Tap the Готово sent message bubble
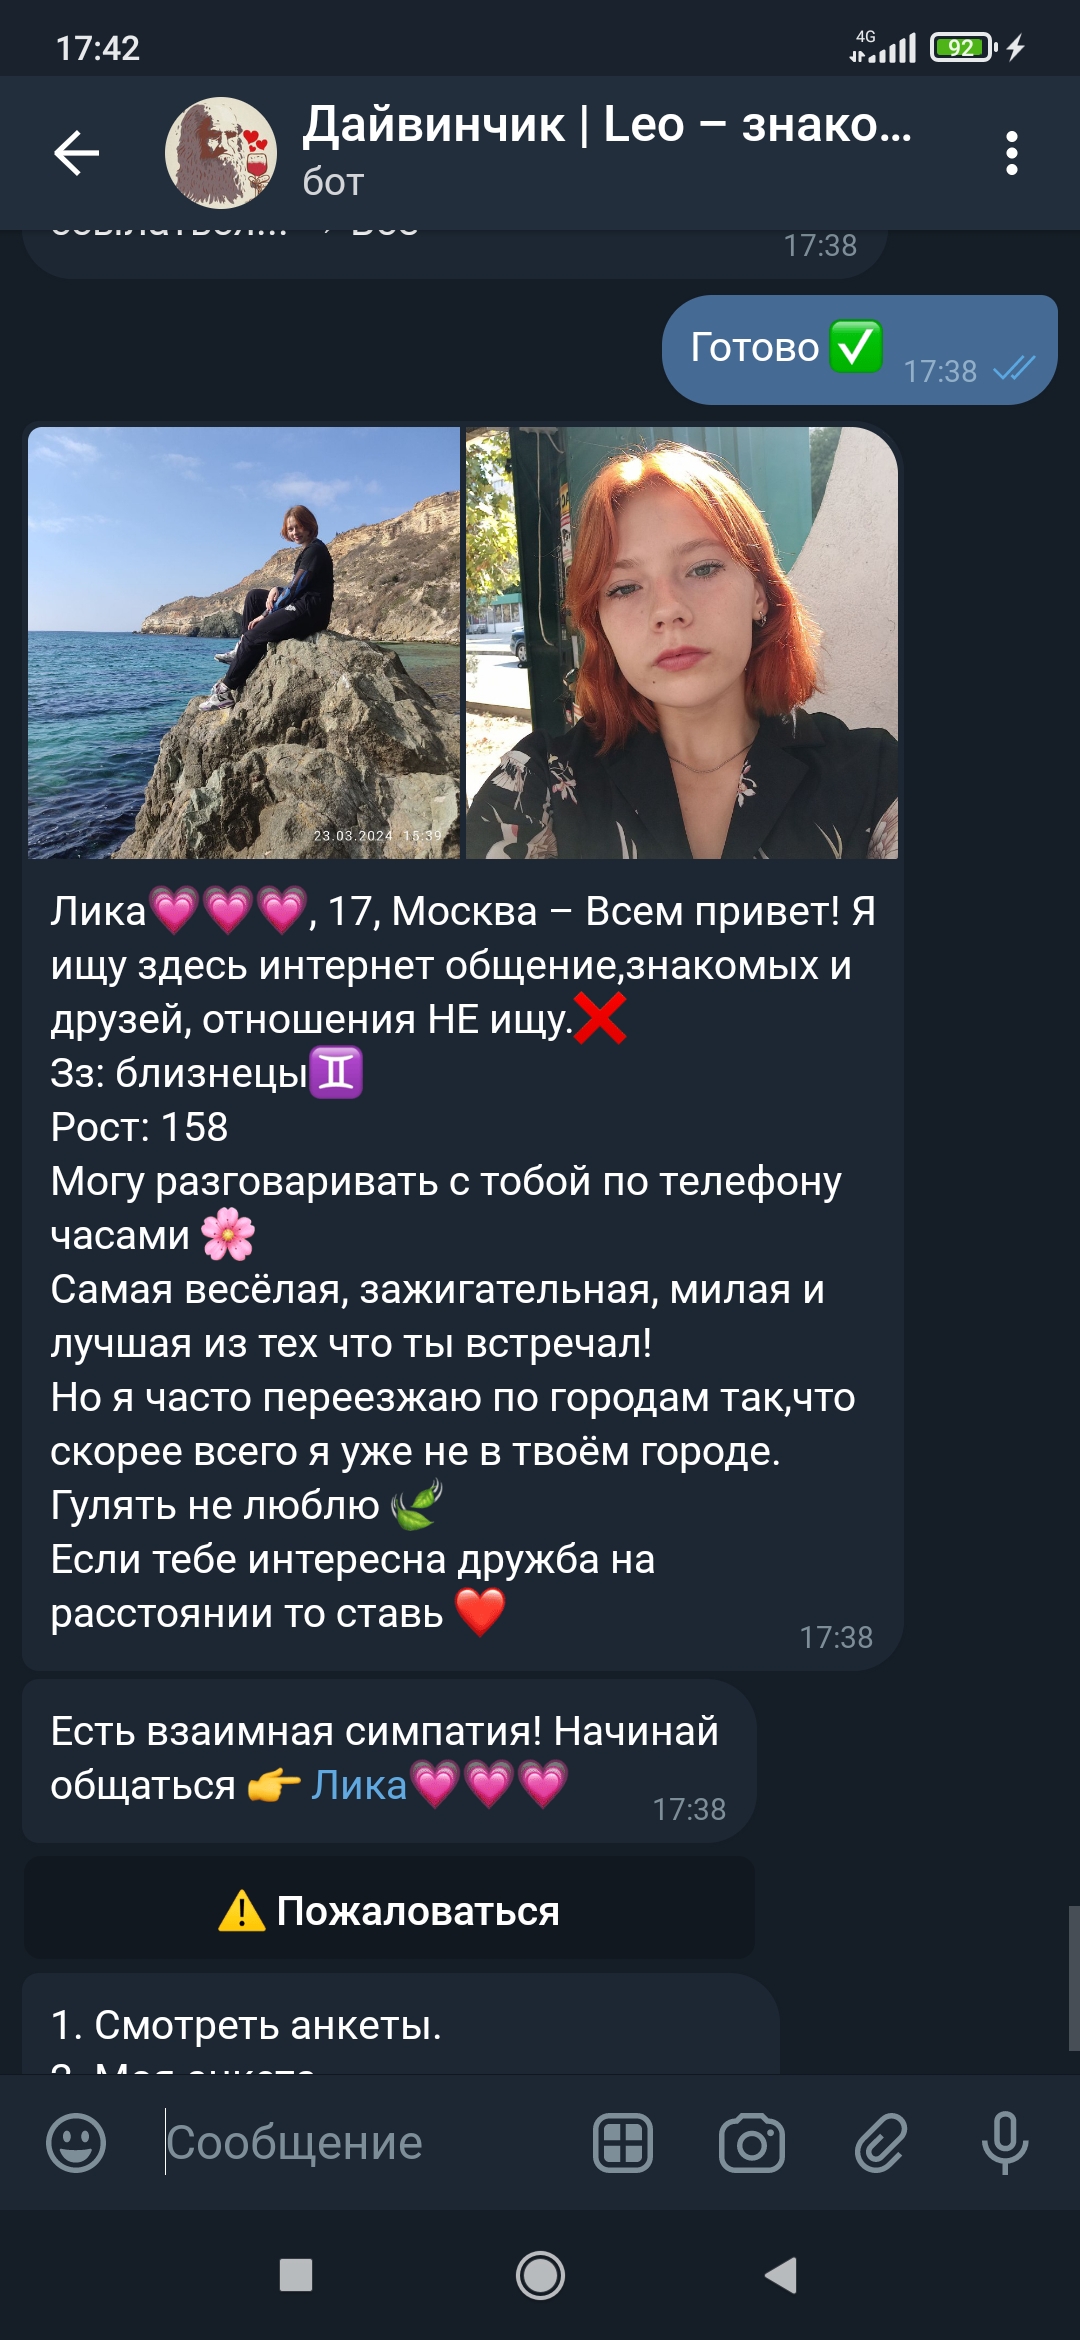 tap(860, 350)
